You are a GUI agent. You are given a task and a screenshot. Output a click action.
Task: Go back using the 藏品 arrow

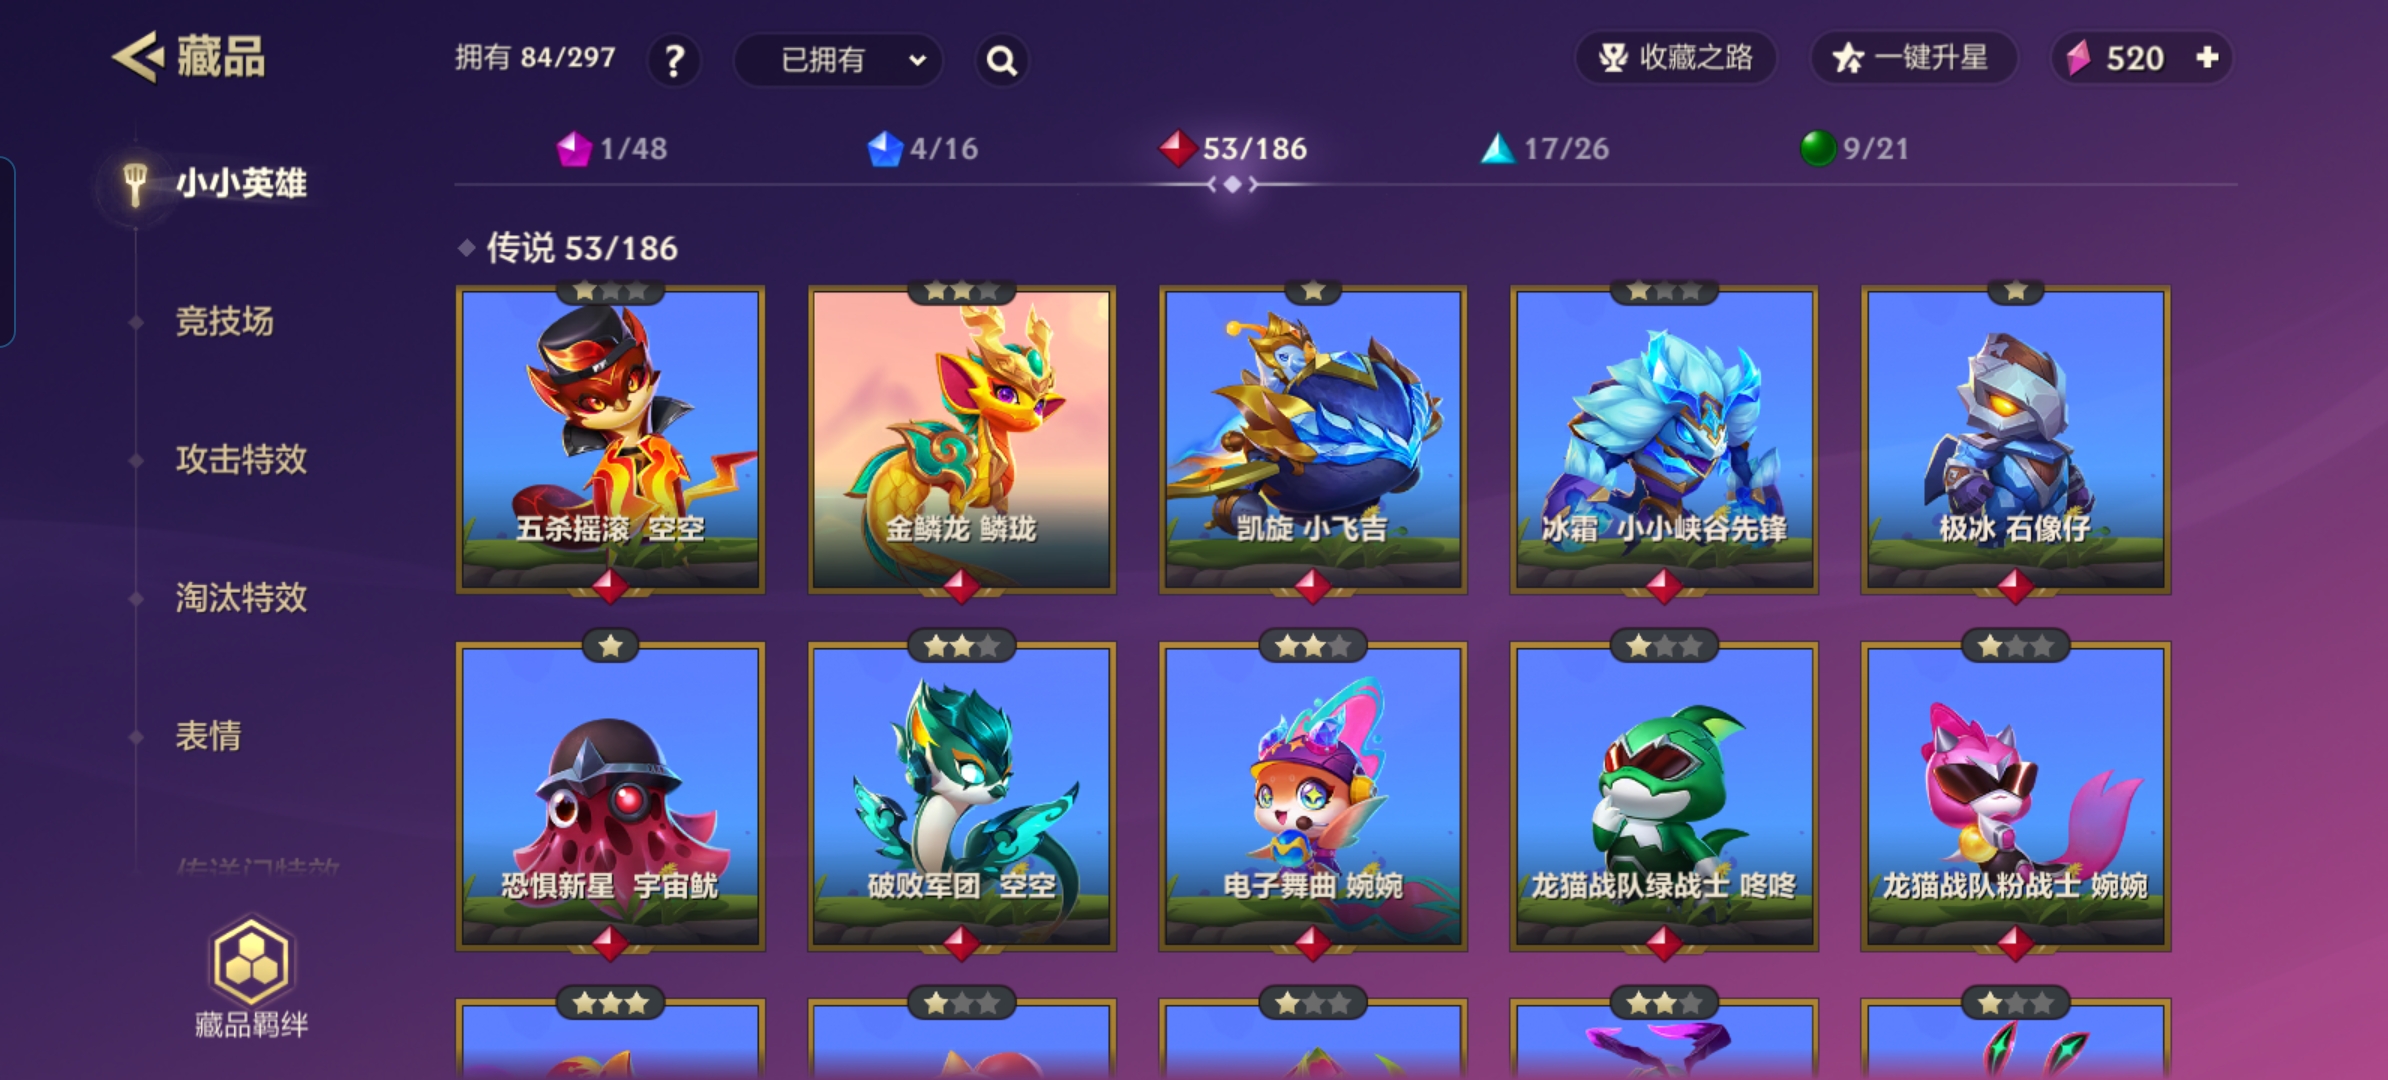[137, 57]
